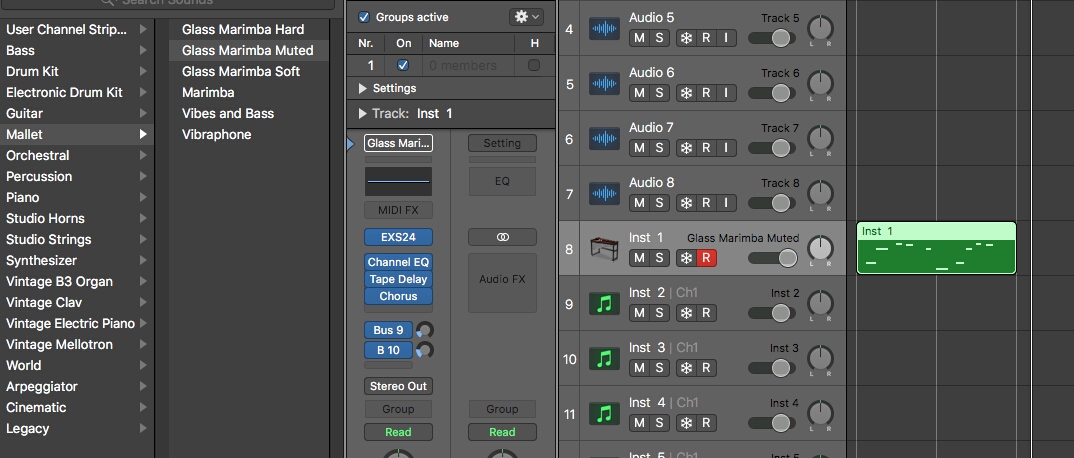Screen dimensions: 1074x458
Task: Select the Vibraphone patch
Action: coord(216,134)
